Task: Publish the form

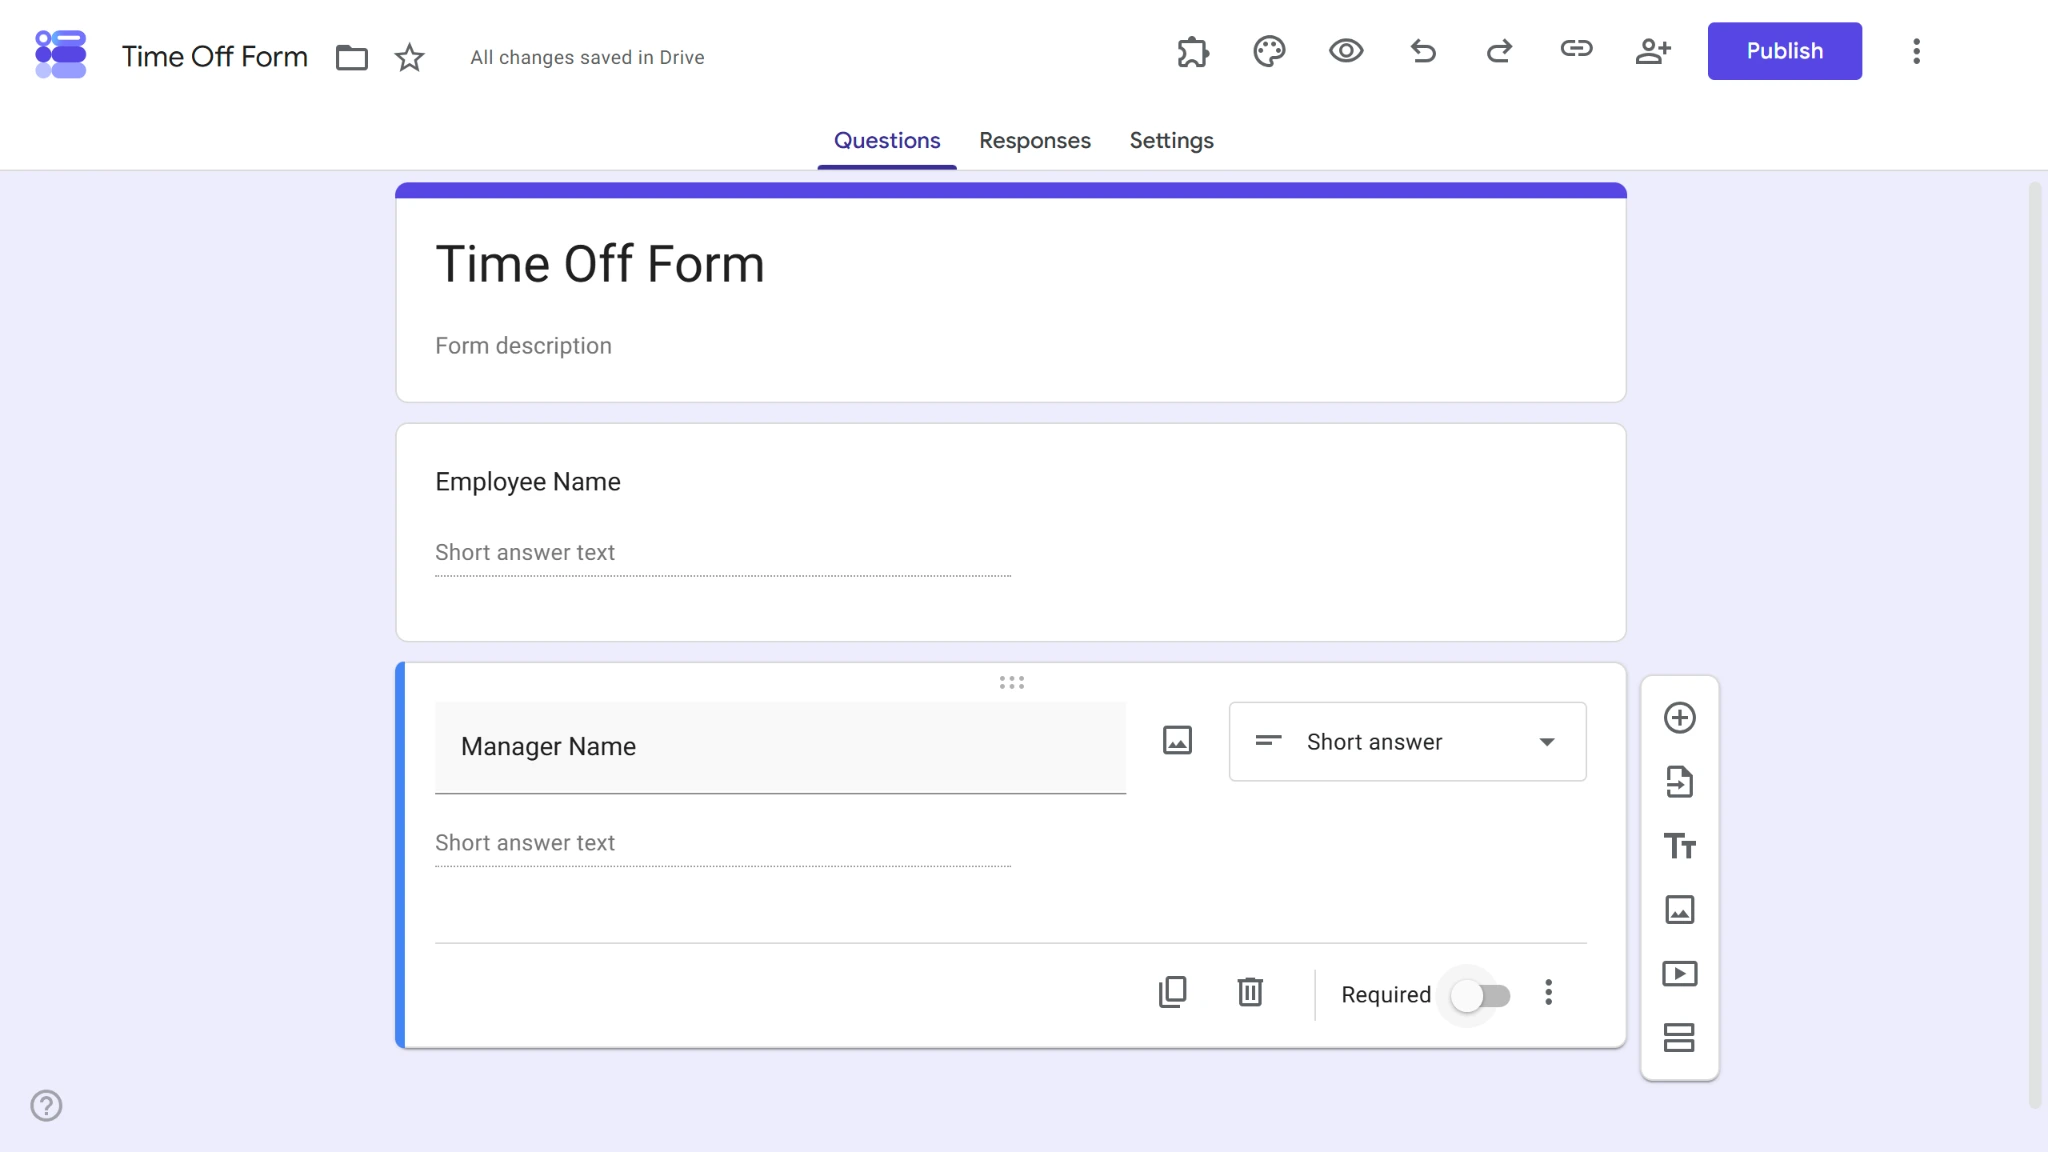Action: coord(1784,51)
